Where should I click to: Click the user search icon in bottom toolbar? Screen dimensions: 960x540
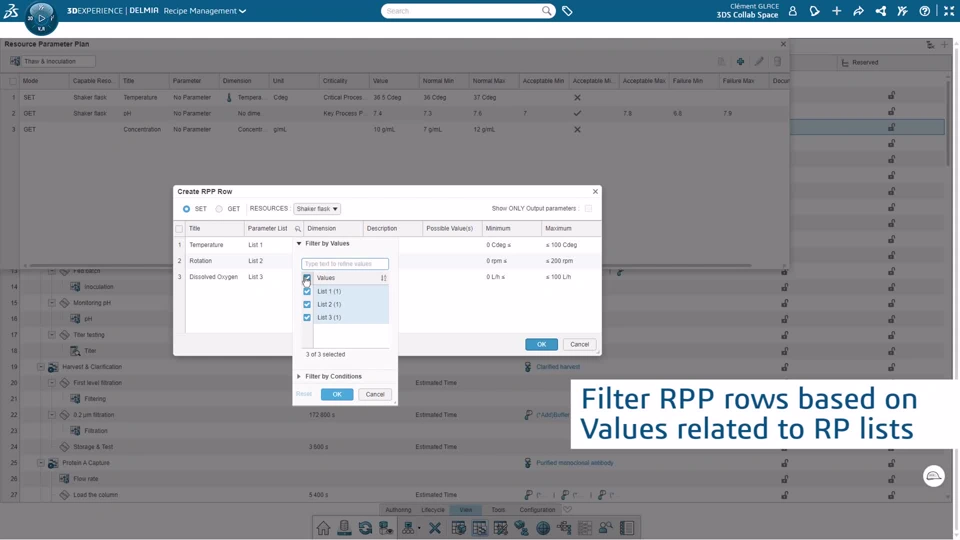click(606, 528)
